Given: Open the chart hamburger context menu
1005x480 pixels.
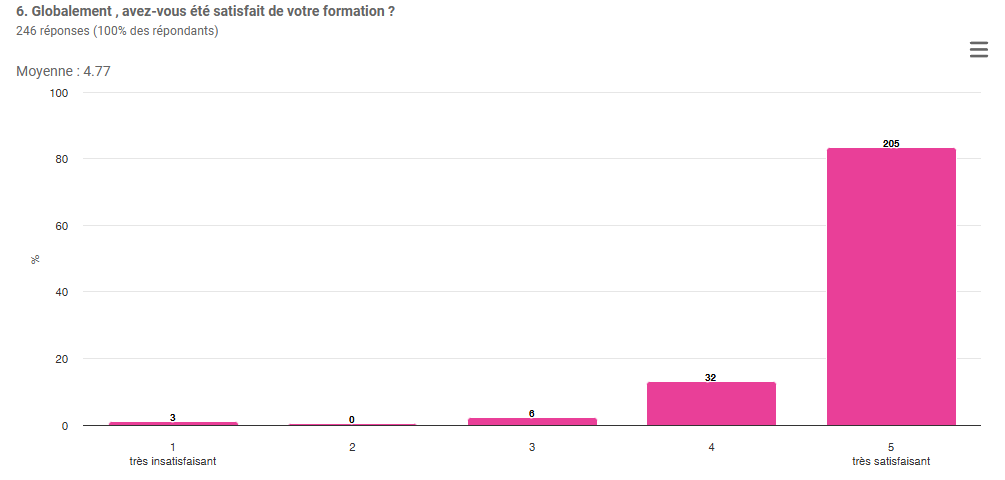Looking at the screenshot, I should click(978, 50).
